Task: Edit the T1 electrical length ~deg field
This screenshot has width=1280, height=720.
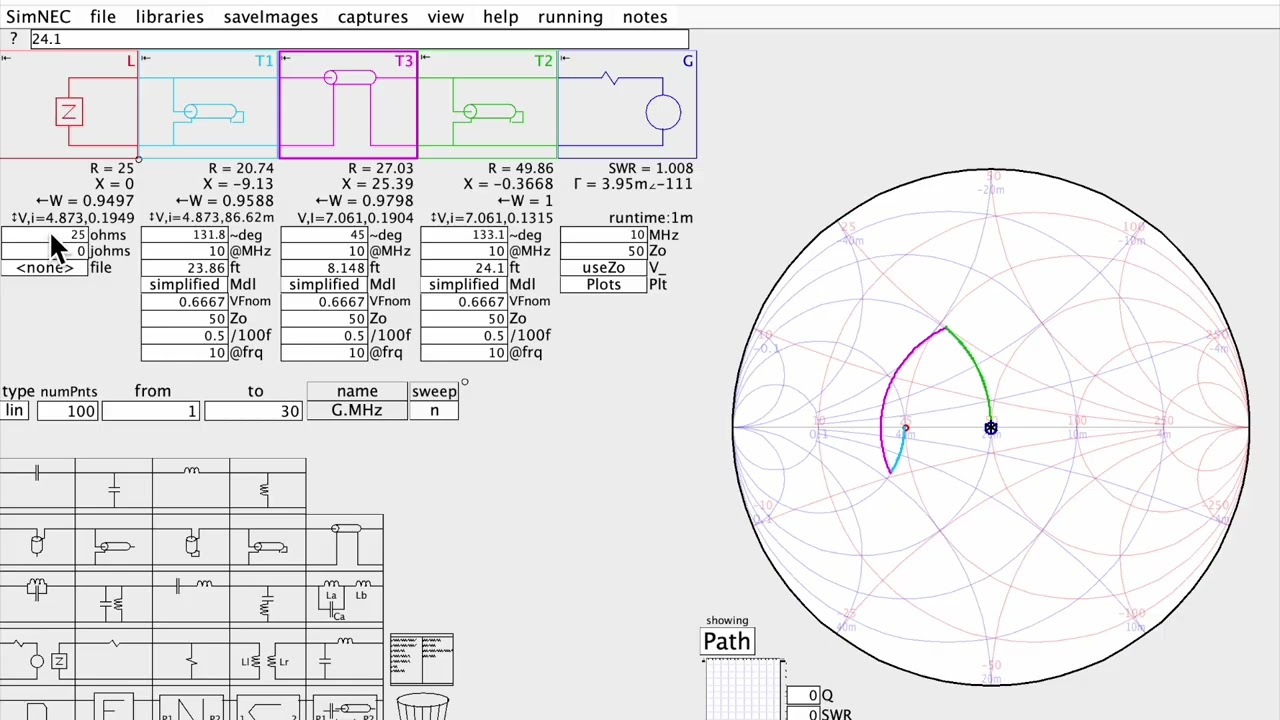Action: 184,235
